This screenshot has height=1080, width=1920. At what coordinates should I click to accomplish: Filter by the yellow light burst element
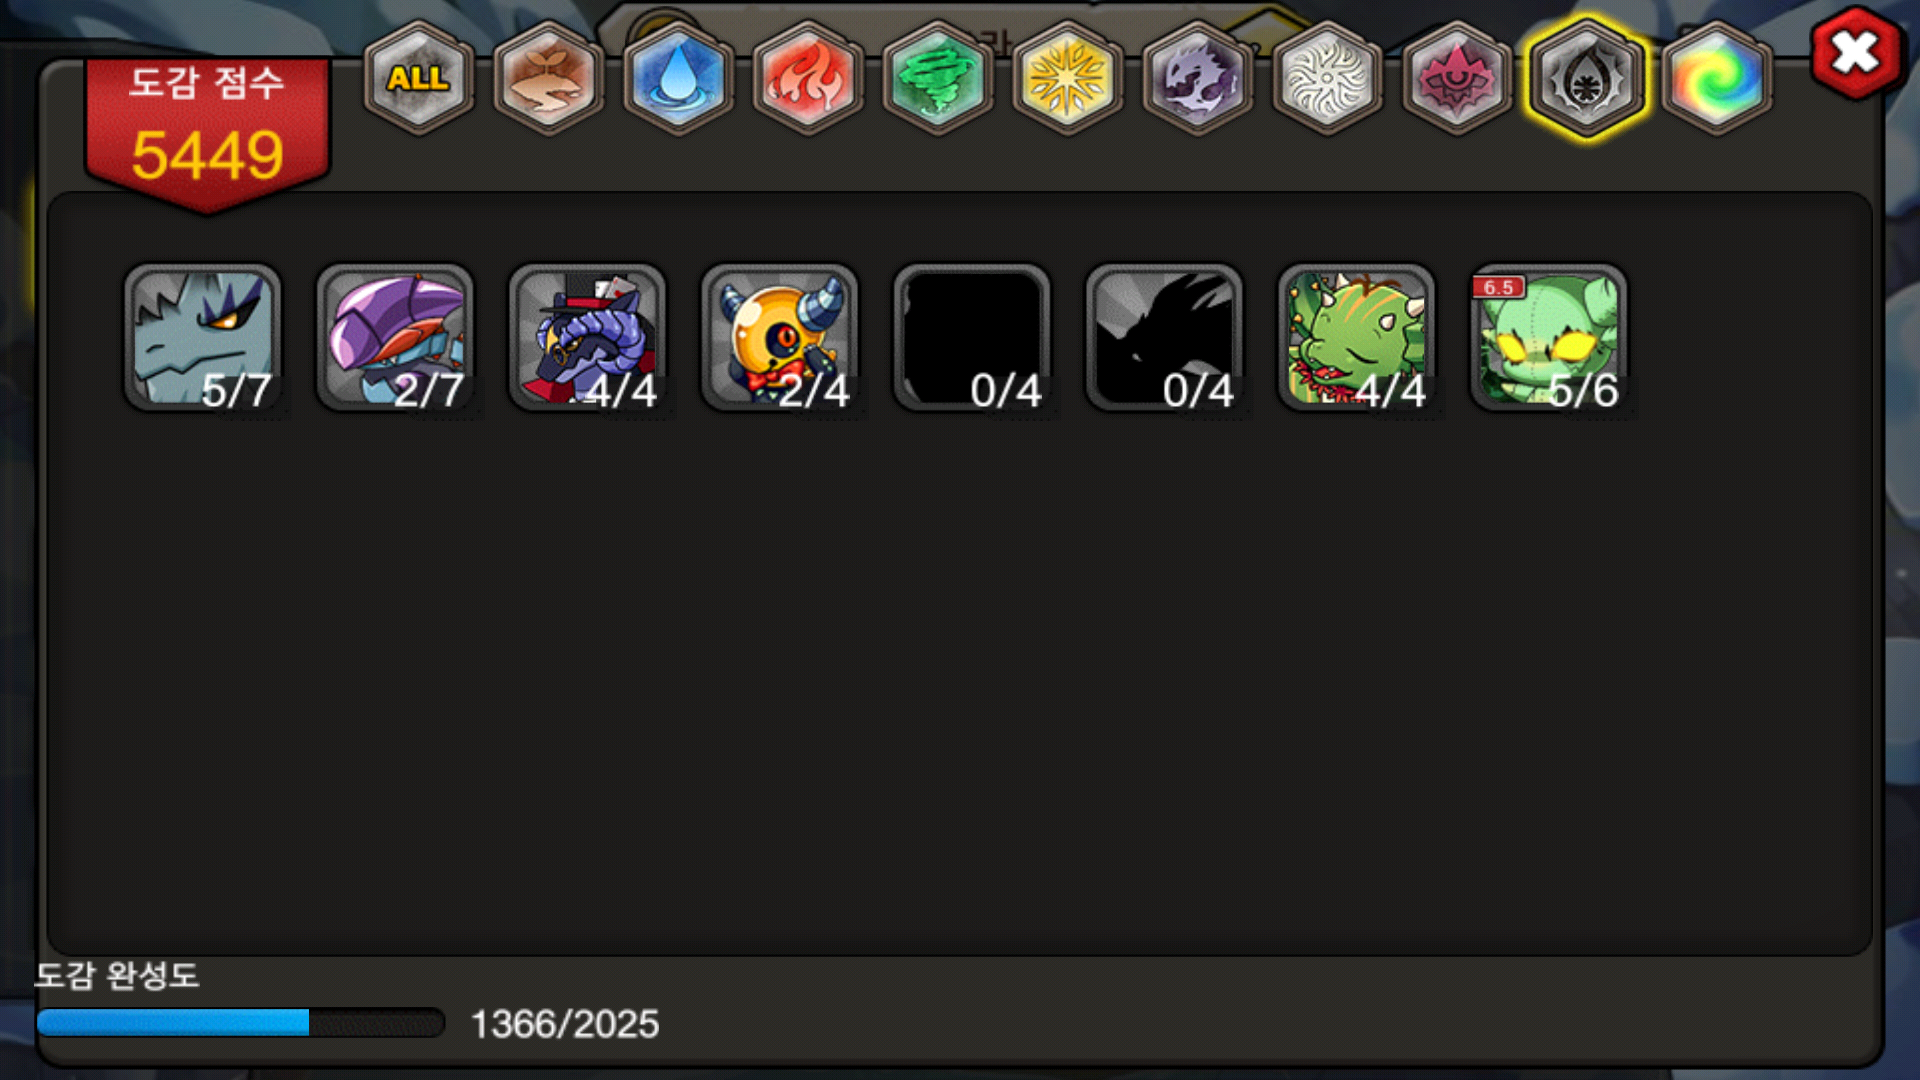tap(1068, 78)
